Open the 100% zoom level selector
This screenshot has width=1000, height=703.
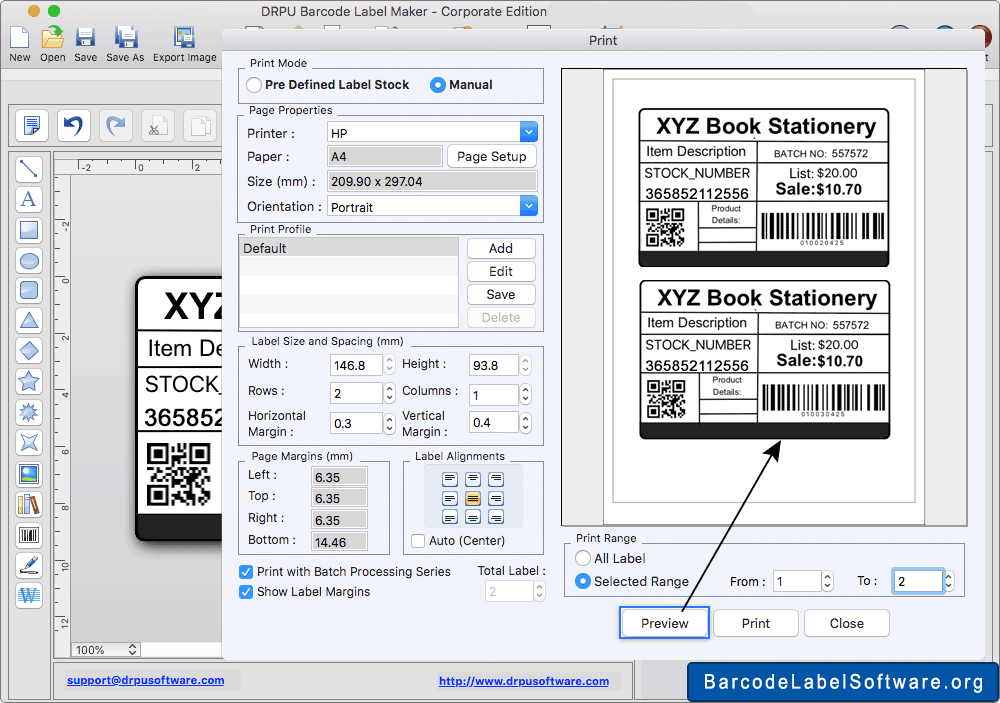pyautogui.click(x=105, y=649)
